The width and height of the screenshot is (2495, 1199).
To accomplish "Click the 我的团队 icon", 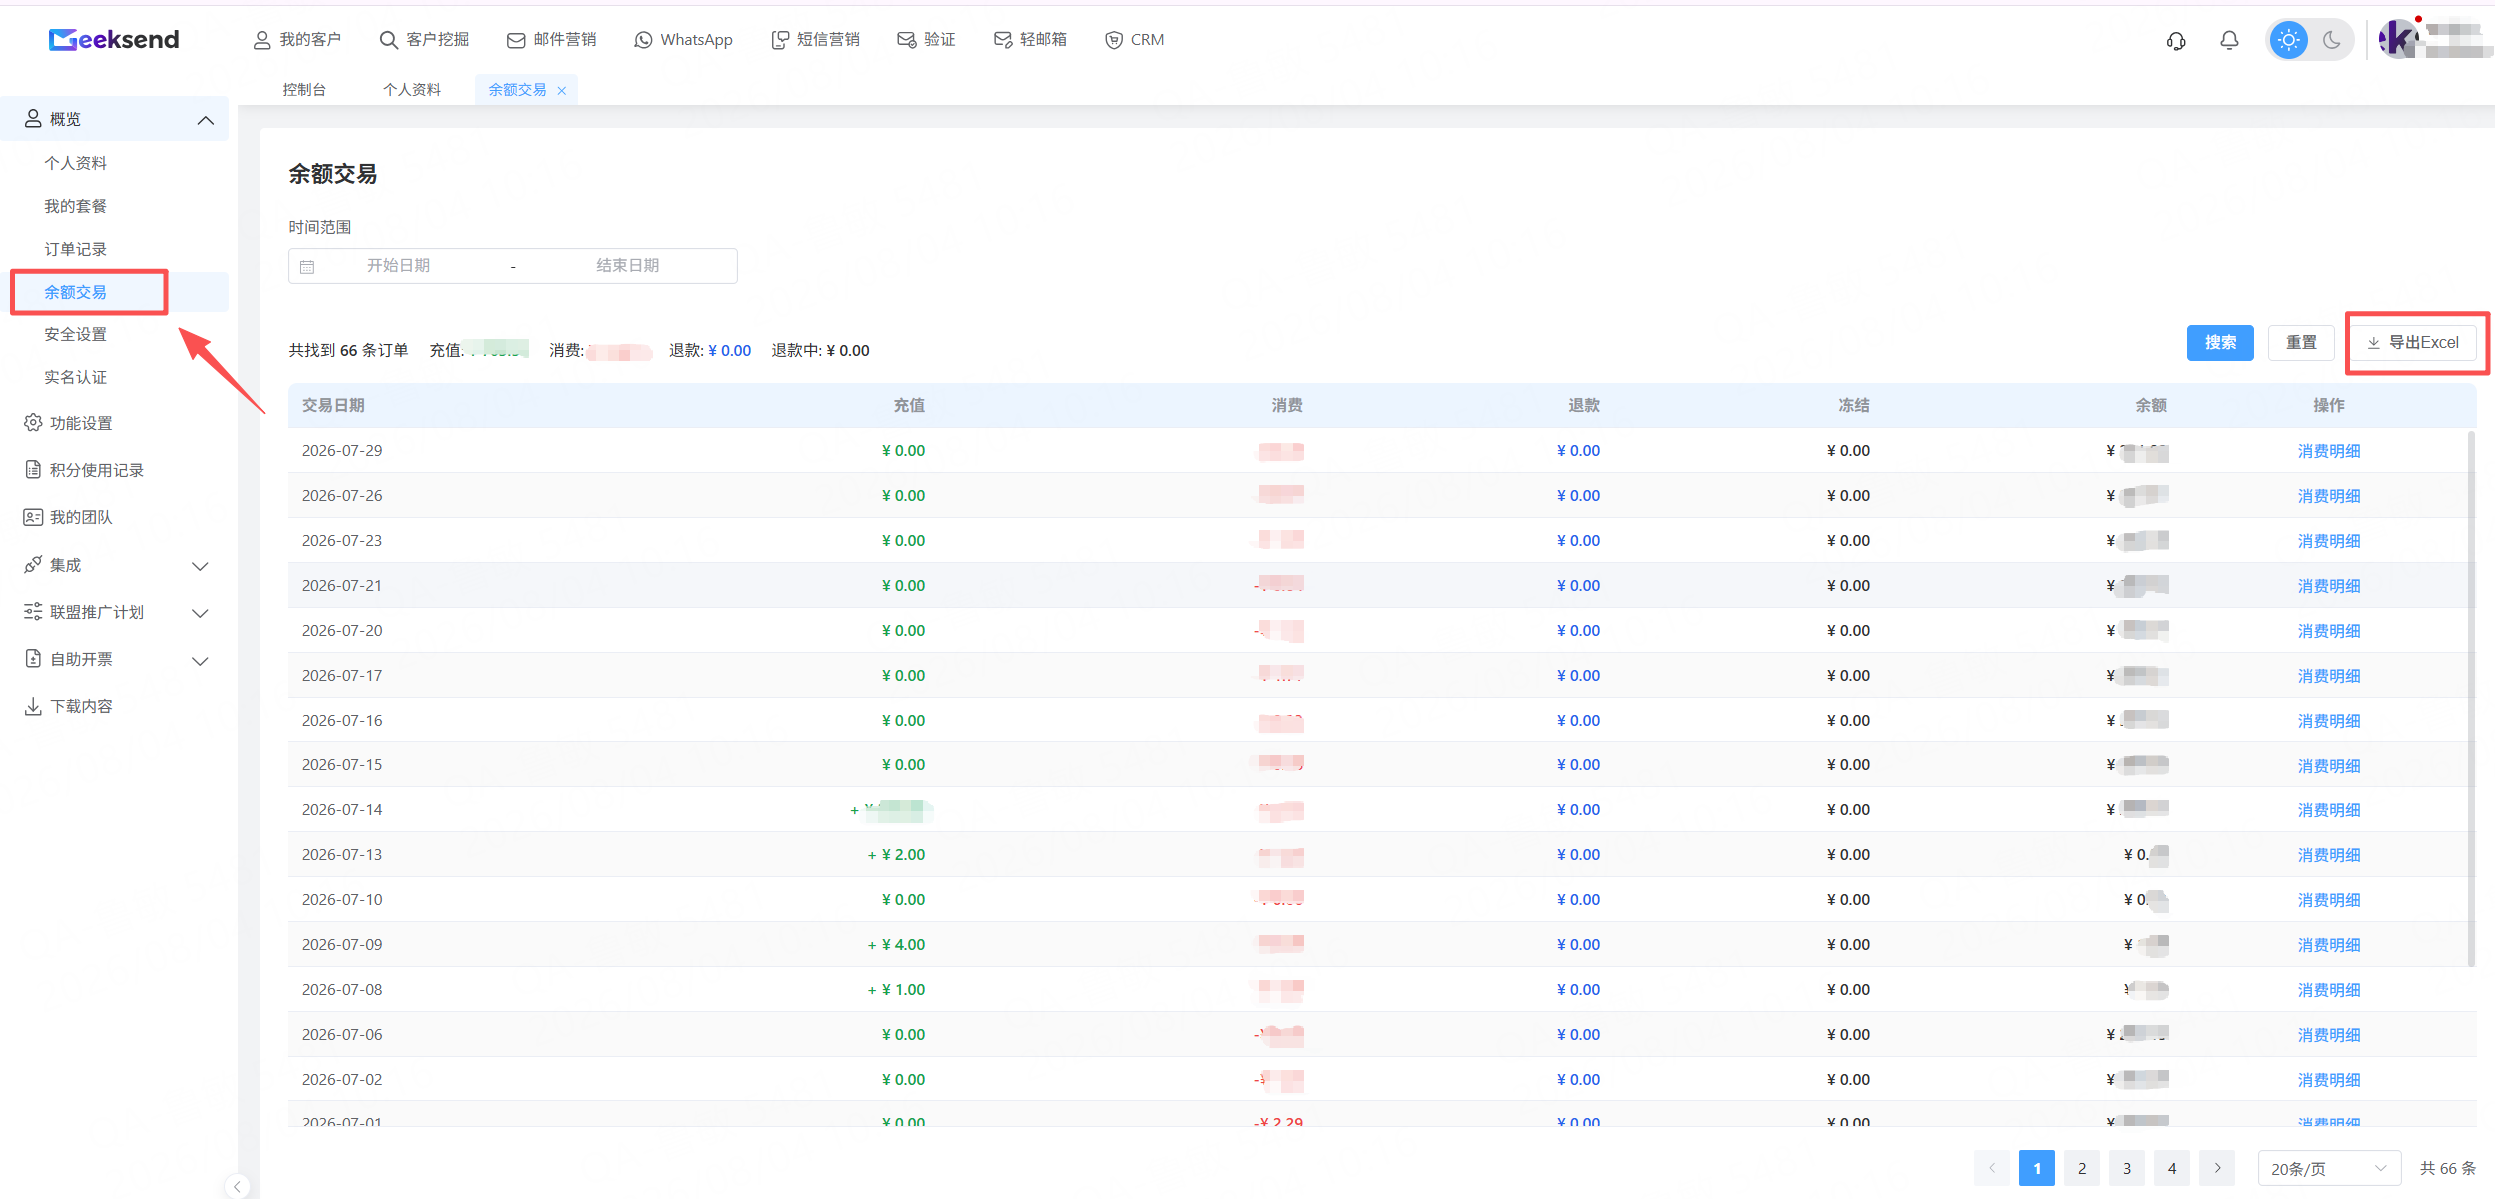I will click(x=33, y=517).
